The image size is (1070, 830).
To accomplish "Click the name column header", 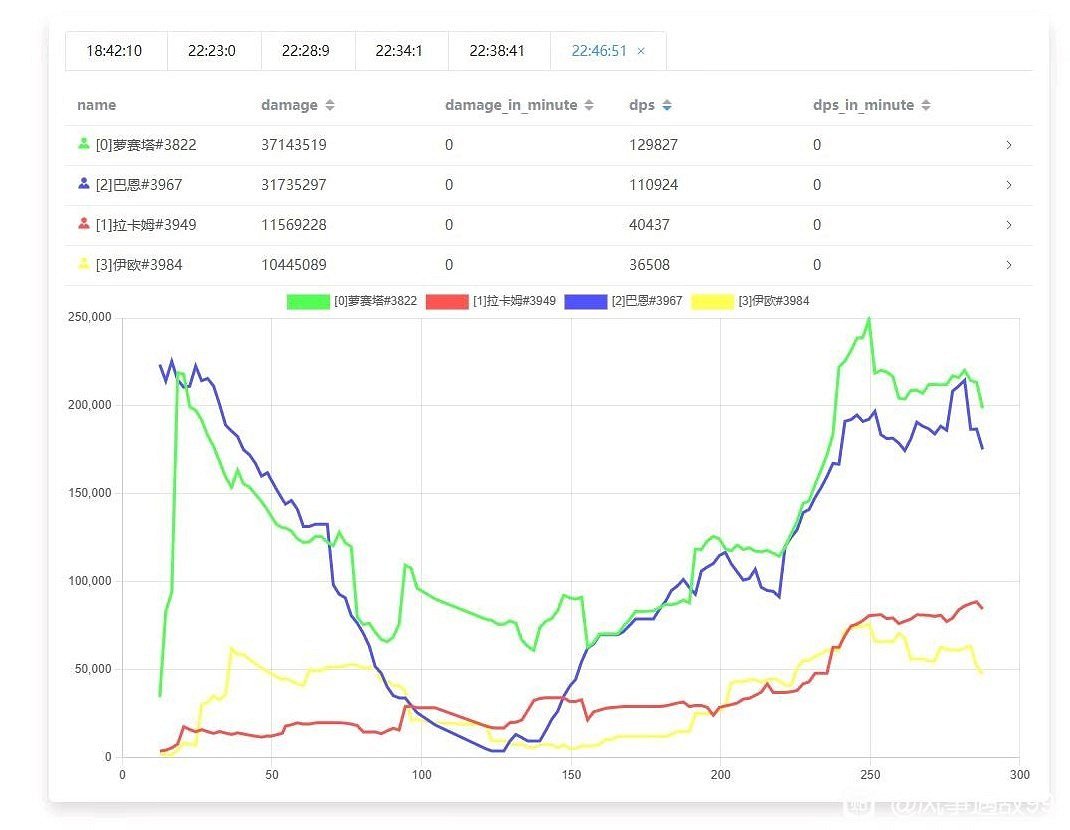I will coord(96,105).
